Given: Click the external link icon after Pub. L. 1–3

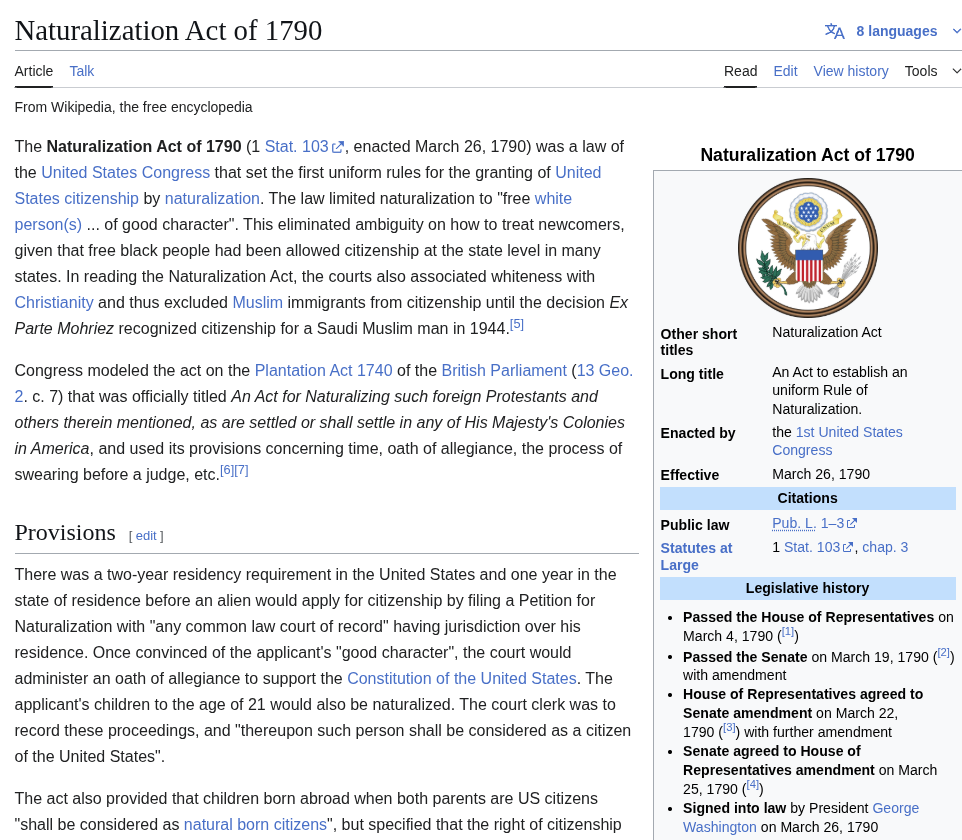Looking at the screenshot, I should 852,523.
